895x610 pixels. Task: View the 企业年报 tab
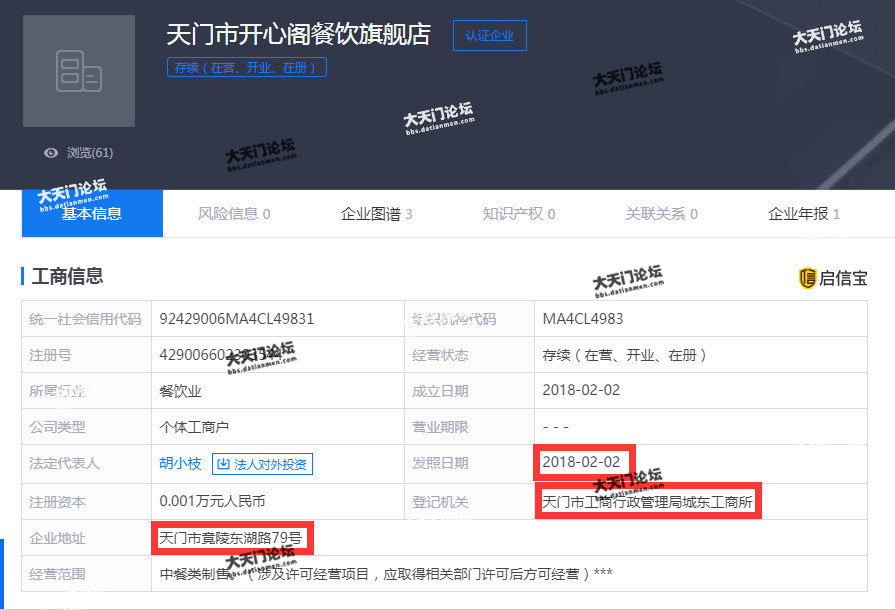point(803,213)
